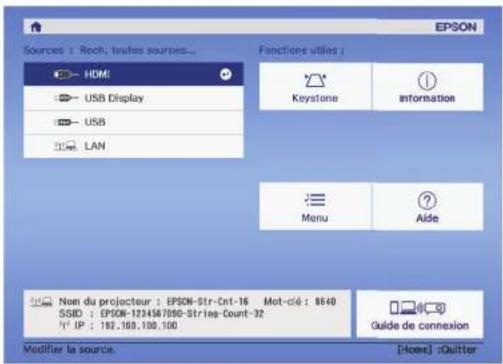The image size is (503, 364).
Task: Select the USB Display source
Action: (x=134, y=98)
